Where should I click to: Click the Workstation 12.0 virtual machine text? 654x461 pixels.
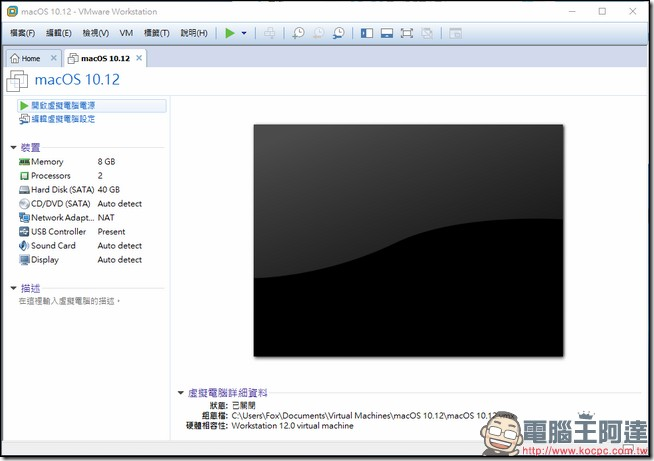point(292,426)
